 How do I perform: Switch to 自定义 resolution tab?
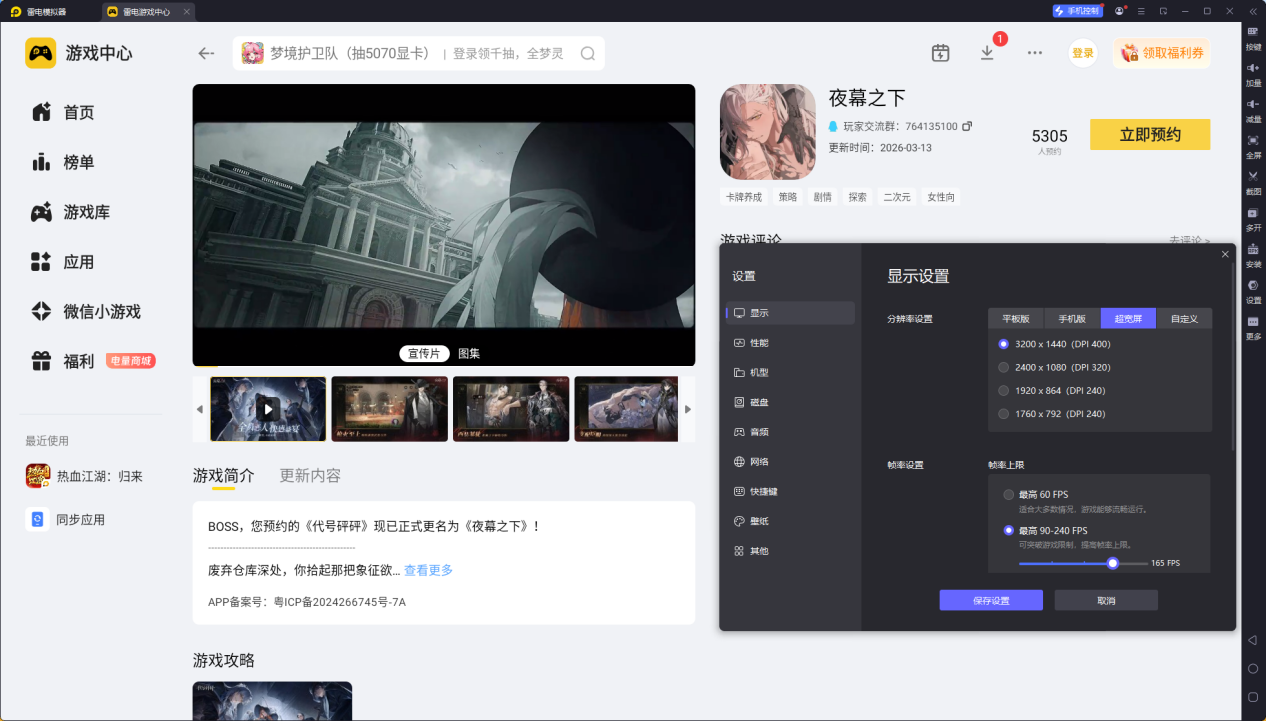tap(1184, 318)
